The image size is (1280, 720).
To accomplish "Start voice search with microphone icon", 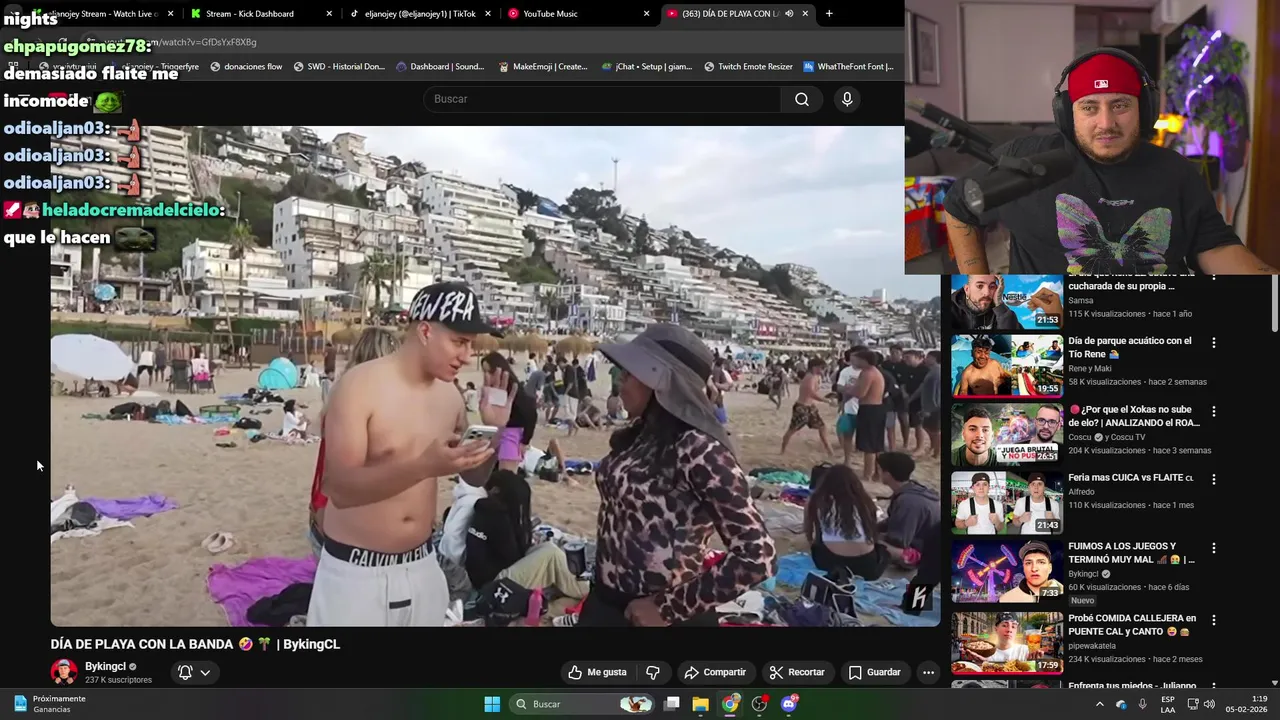I will 847,99.
